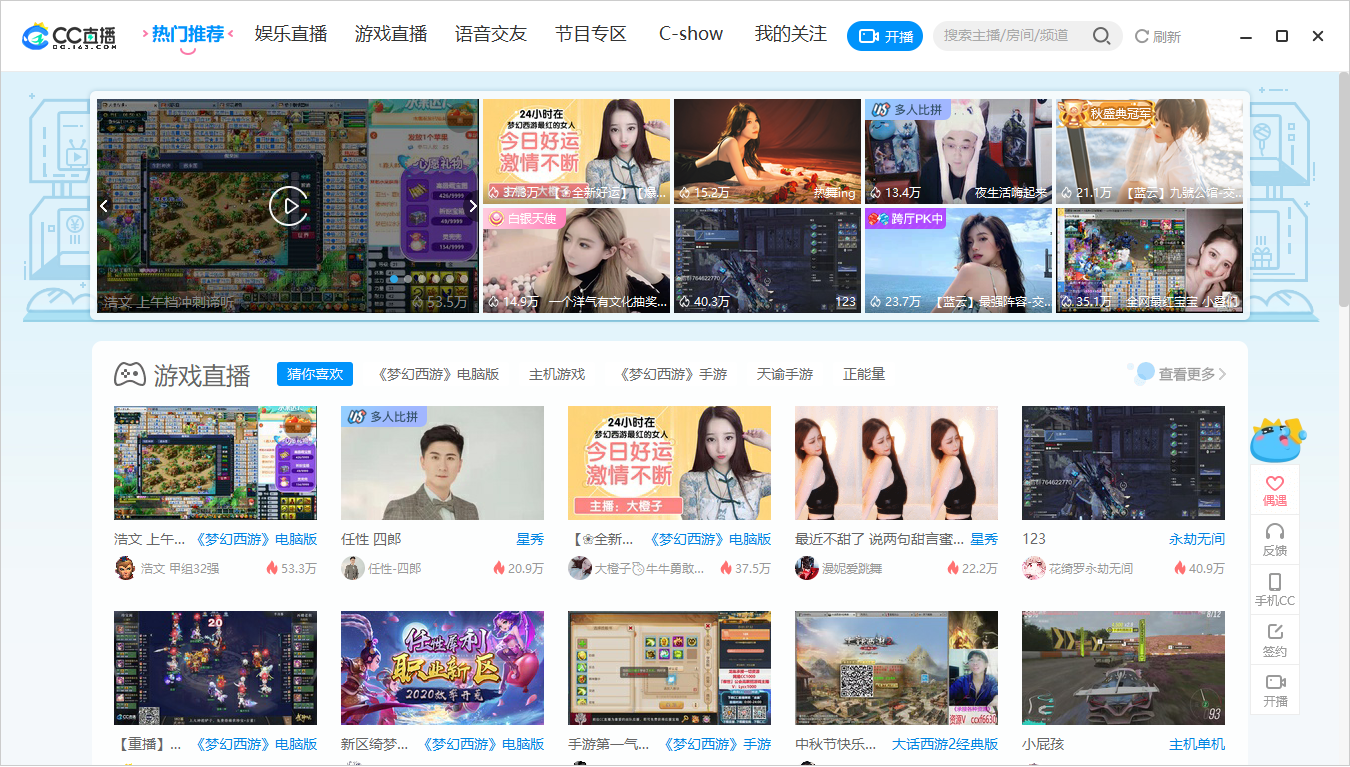Click the magnifying glass search icon

[x=1102, y=36]
